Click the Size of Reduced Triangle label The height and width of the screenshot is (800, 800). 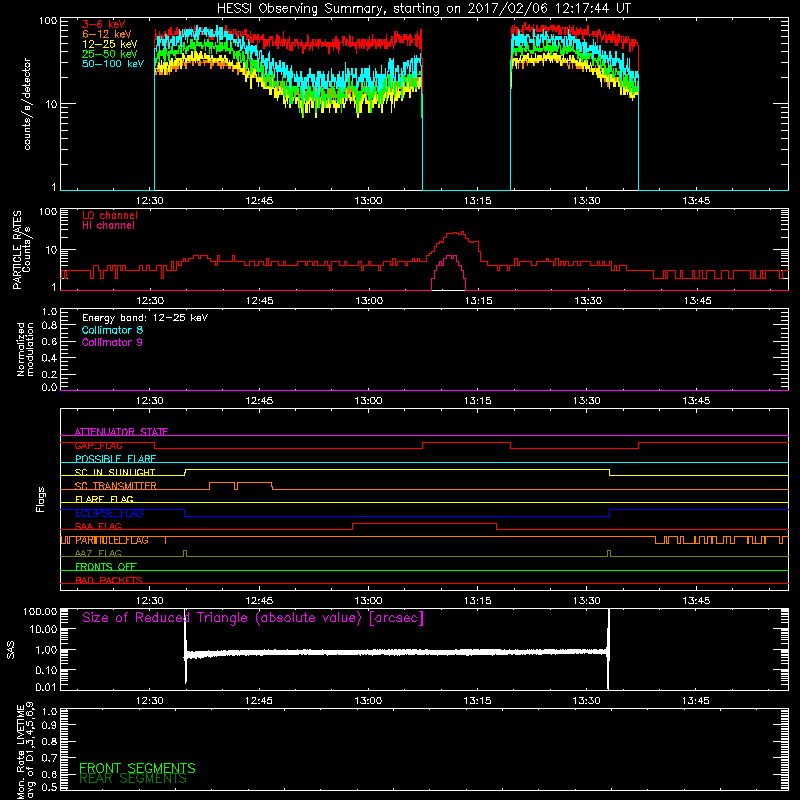(253, 618)
